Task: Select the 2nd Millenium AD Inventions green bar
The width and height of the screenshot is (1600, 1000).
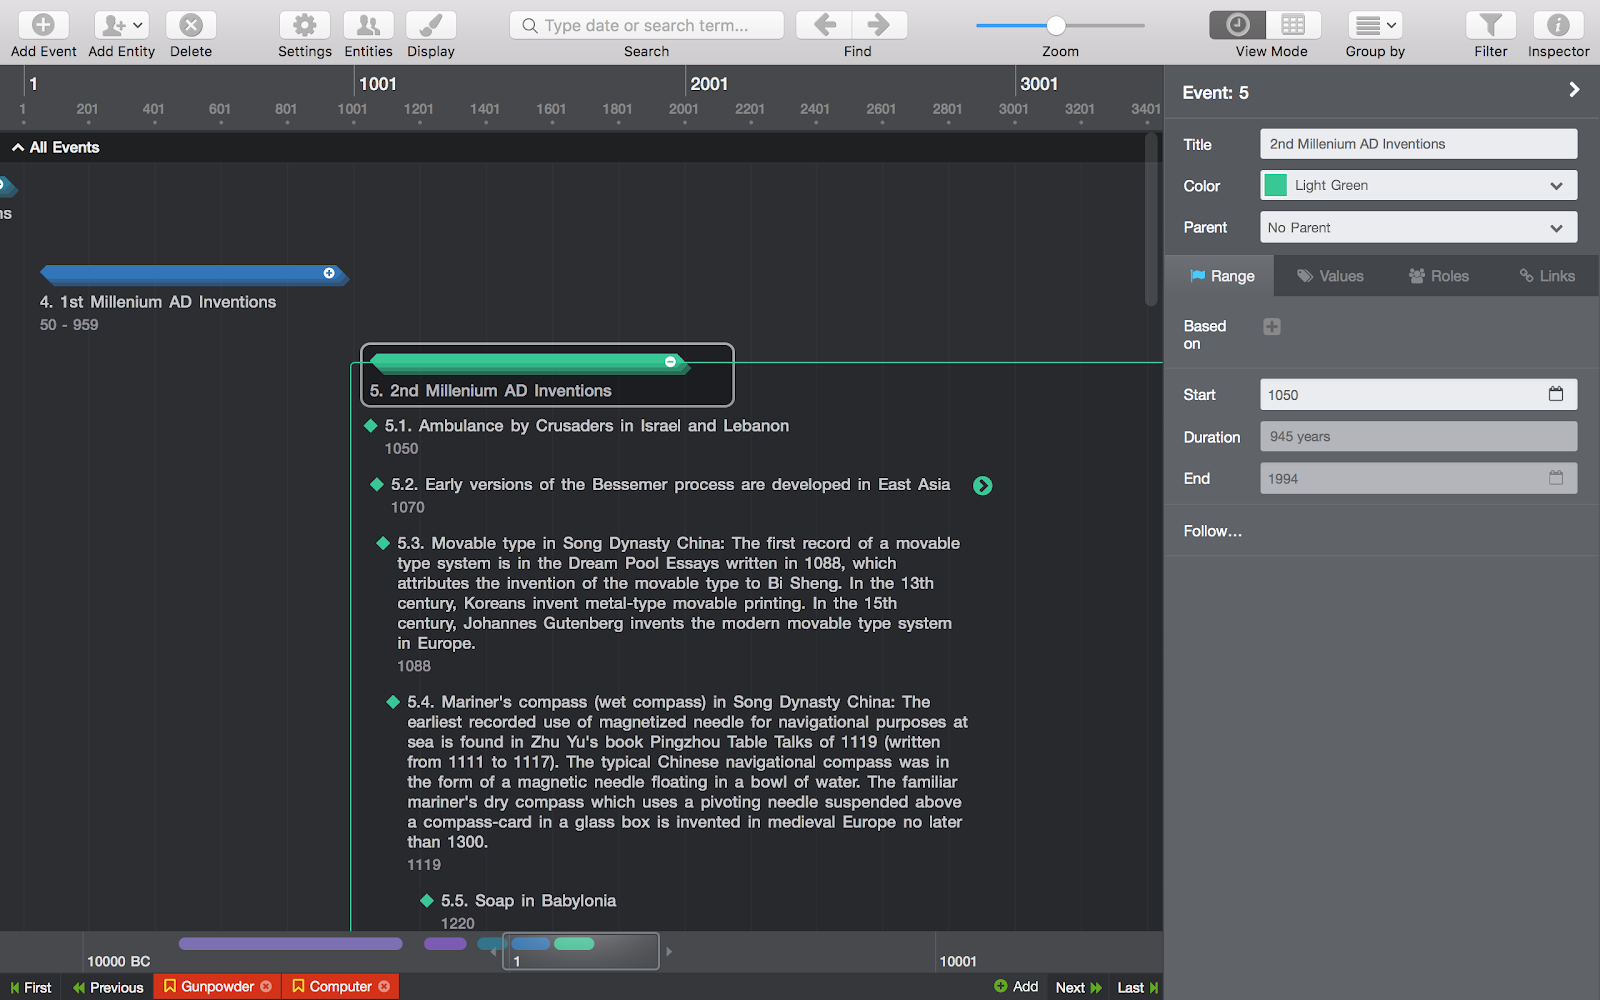Action: click(530, 363)
